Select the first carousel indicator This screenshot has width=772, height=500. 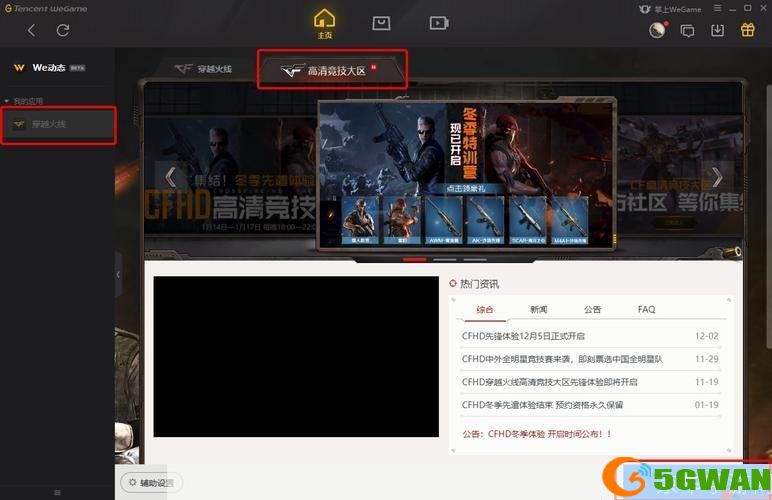(414, 259)
